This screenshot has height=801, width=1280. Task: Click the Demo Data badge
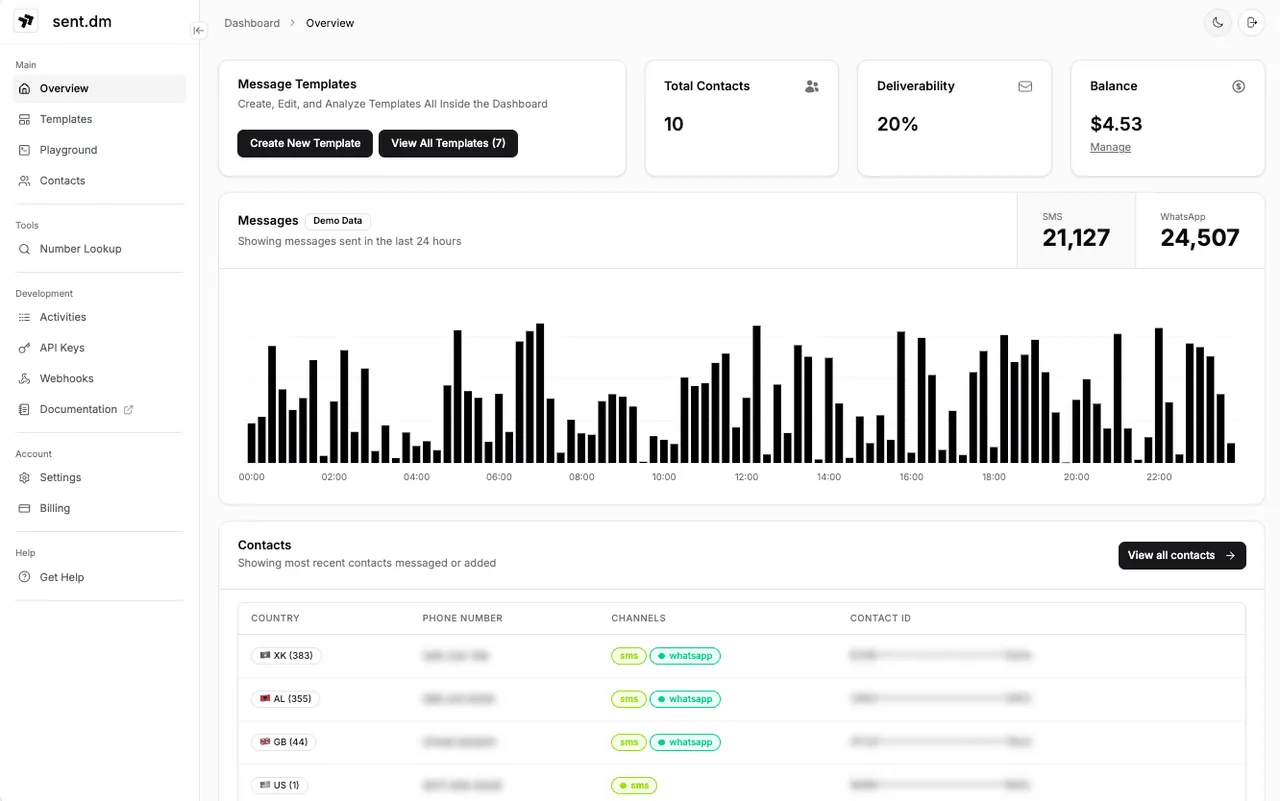click(338, 221)
